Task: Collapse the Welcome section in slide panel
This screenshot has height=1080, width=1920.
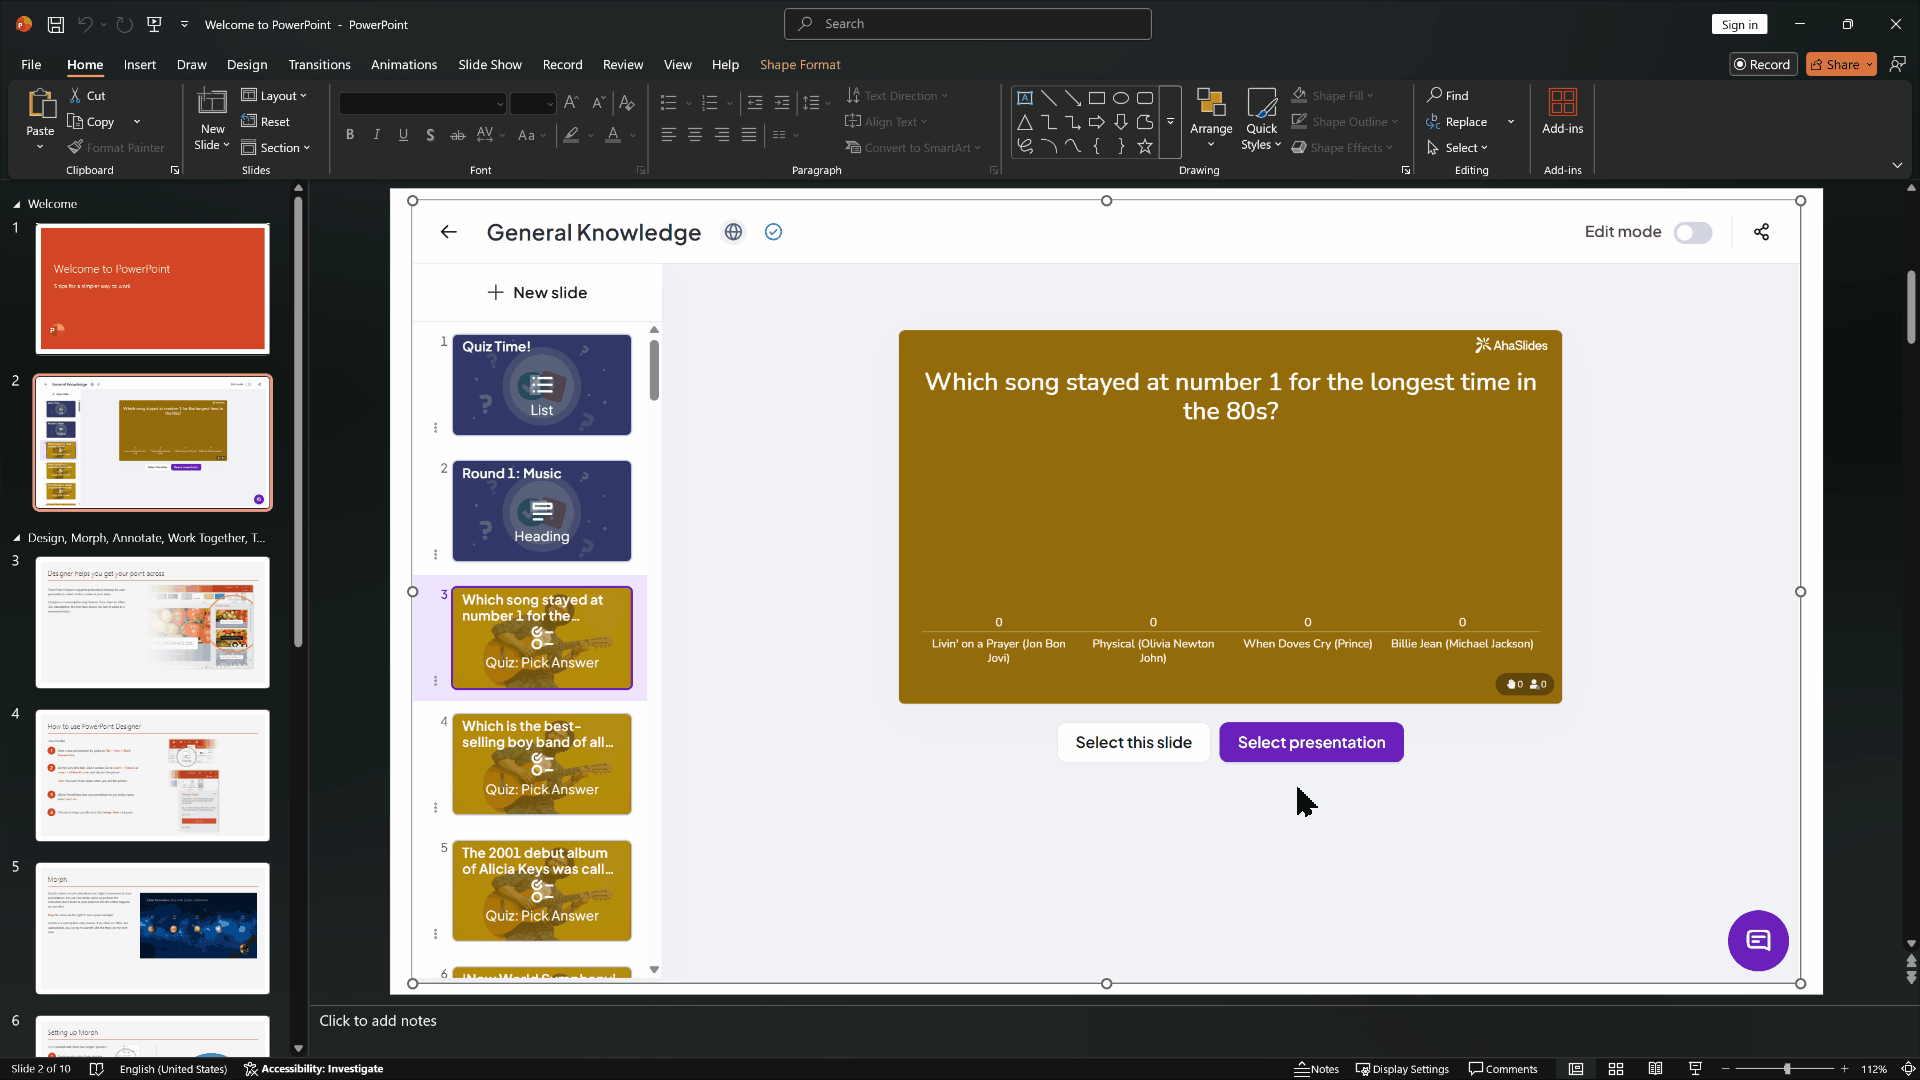Action: (x=17, y=204)
